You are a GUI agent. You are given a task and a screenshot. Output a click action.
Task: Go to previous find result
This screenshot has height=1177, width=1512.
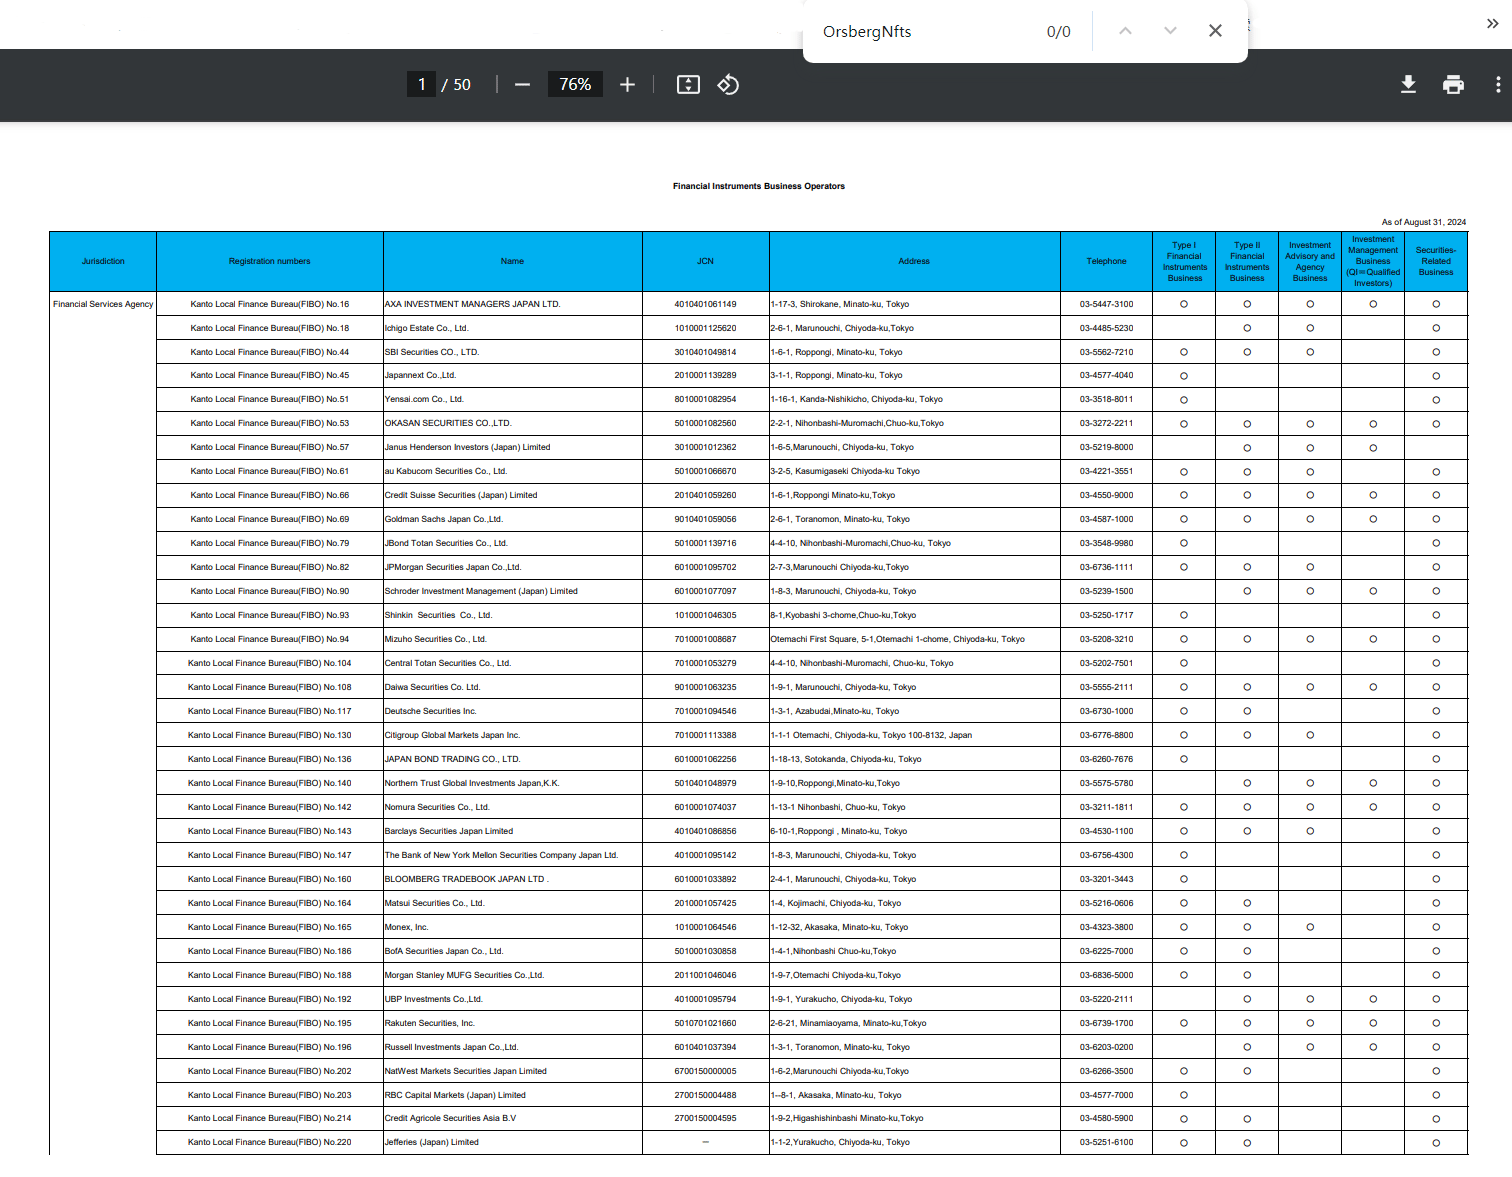tap(1125, 31)
